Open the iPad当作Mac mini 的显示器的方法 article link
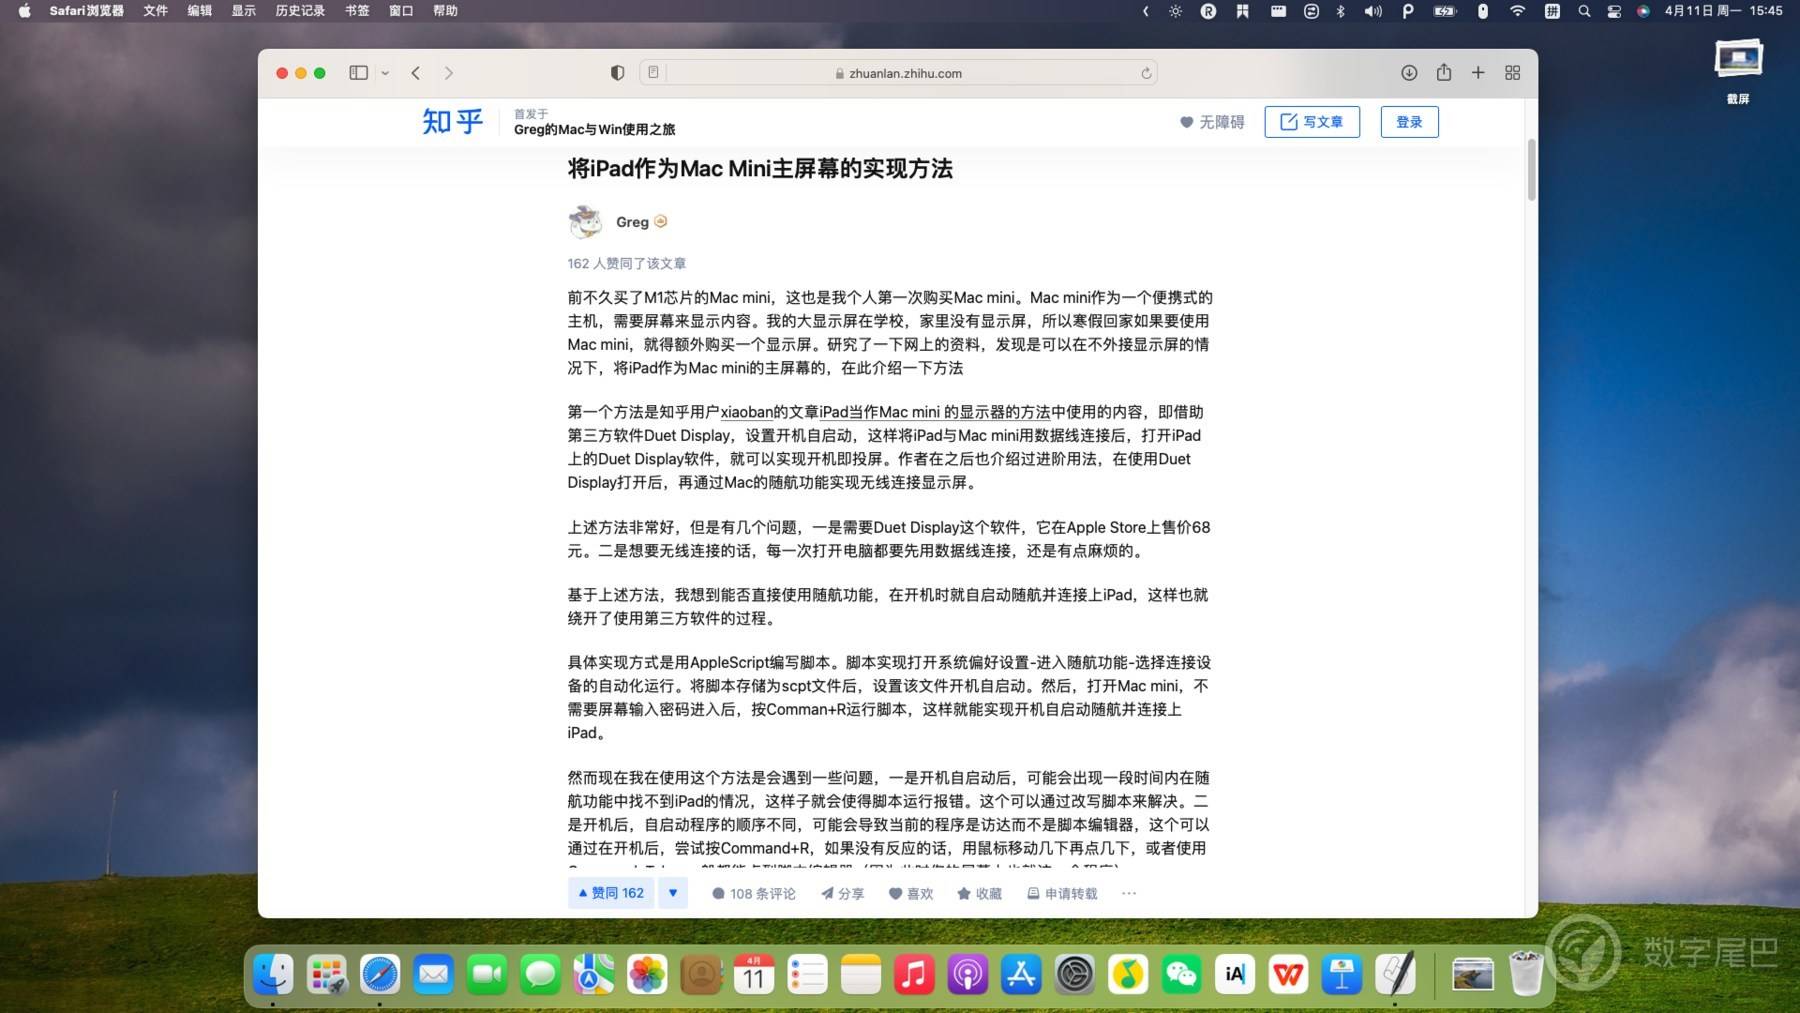This screenshot has height=1013, width=1800. coord(935,412)
